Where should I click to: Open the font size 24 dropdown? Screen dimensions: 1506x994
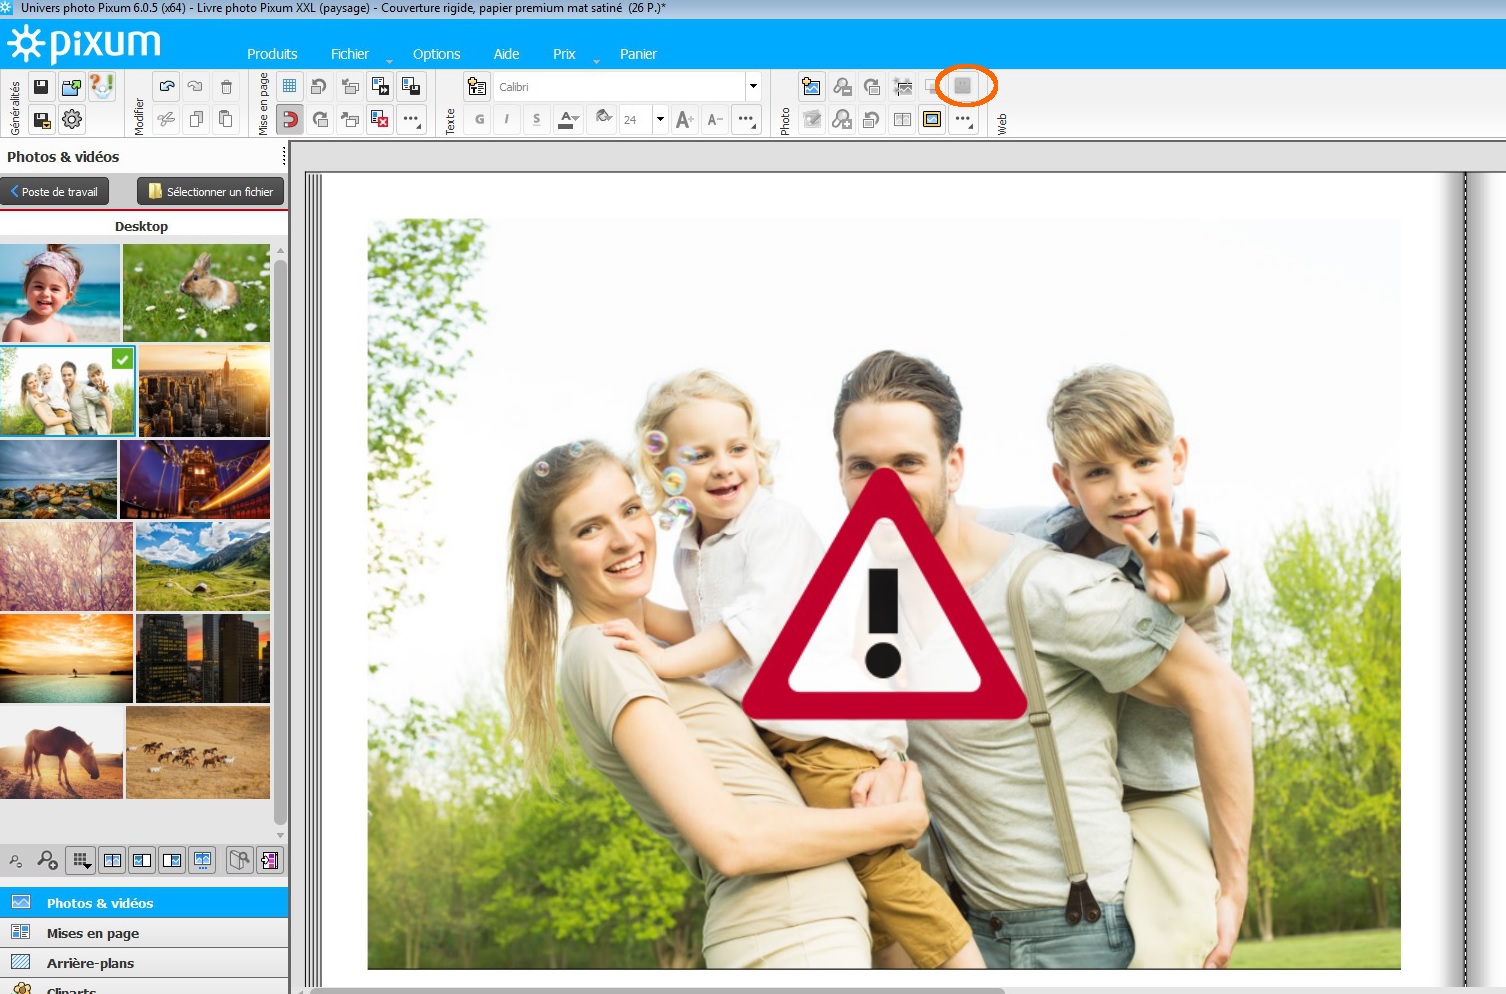click(x=660, y=120)
